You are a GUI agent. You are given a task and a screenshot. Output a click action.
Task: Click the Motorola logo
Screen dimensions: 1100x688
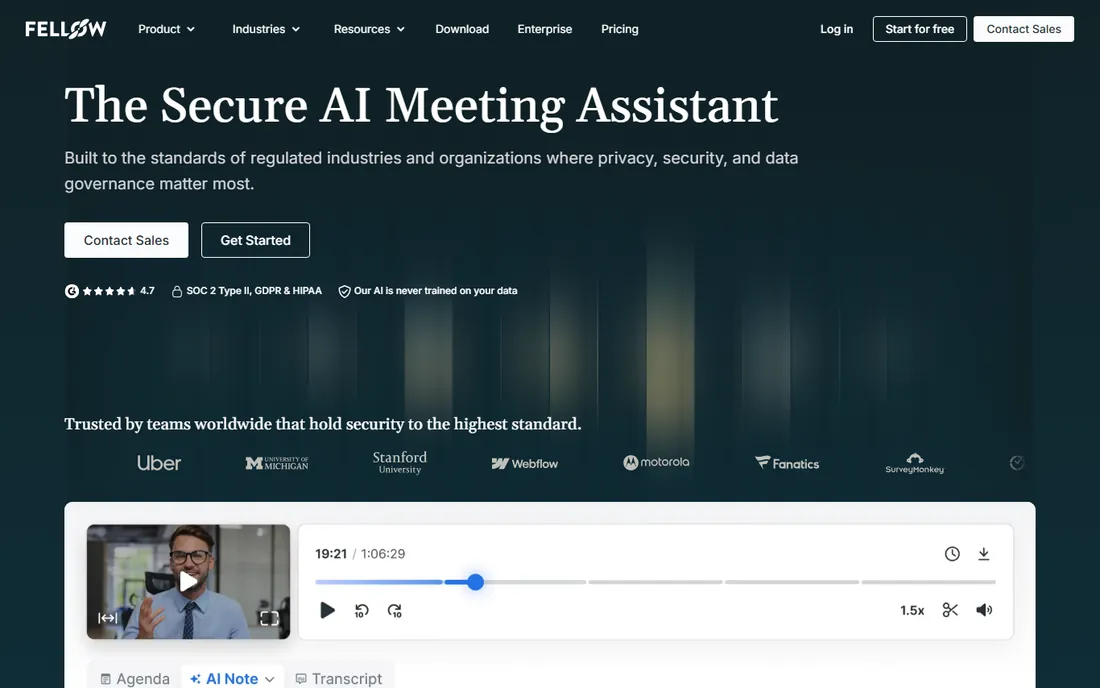pyautogui.click(x=656, y=462)
